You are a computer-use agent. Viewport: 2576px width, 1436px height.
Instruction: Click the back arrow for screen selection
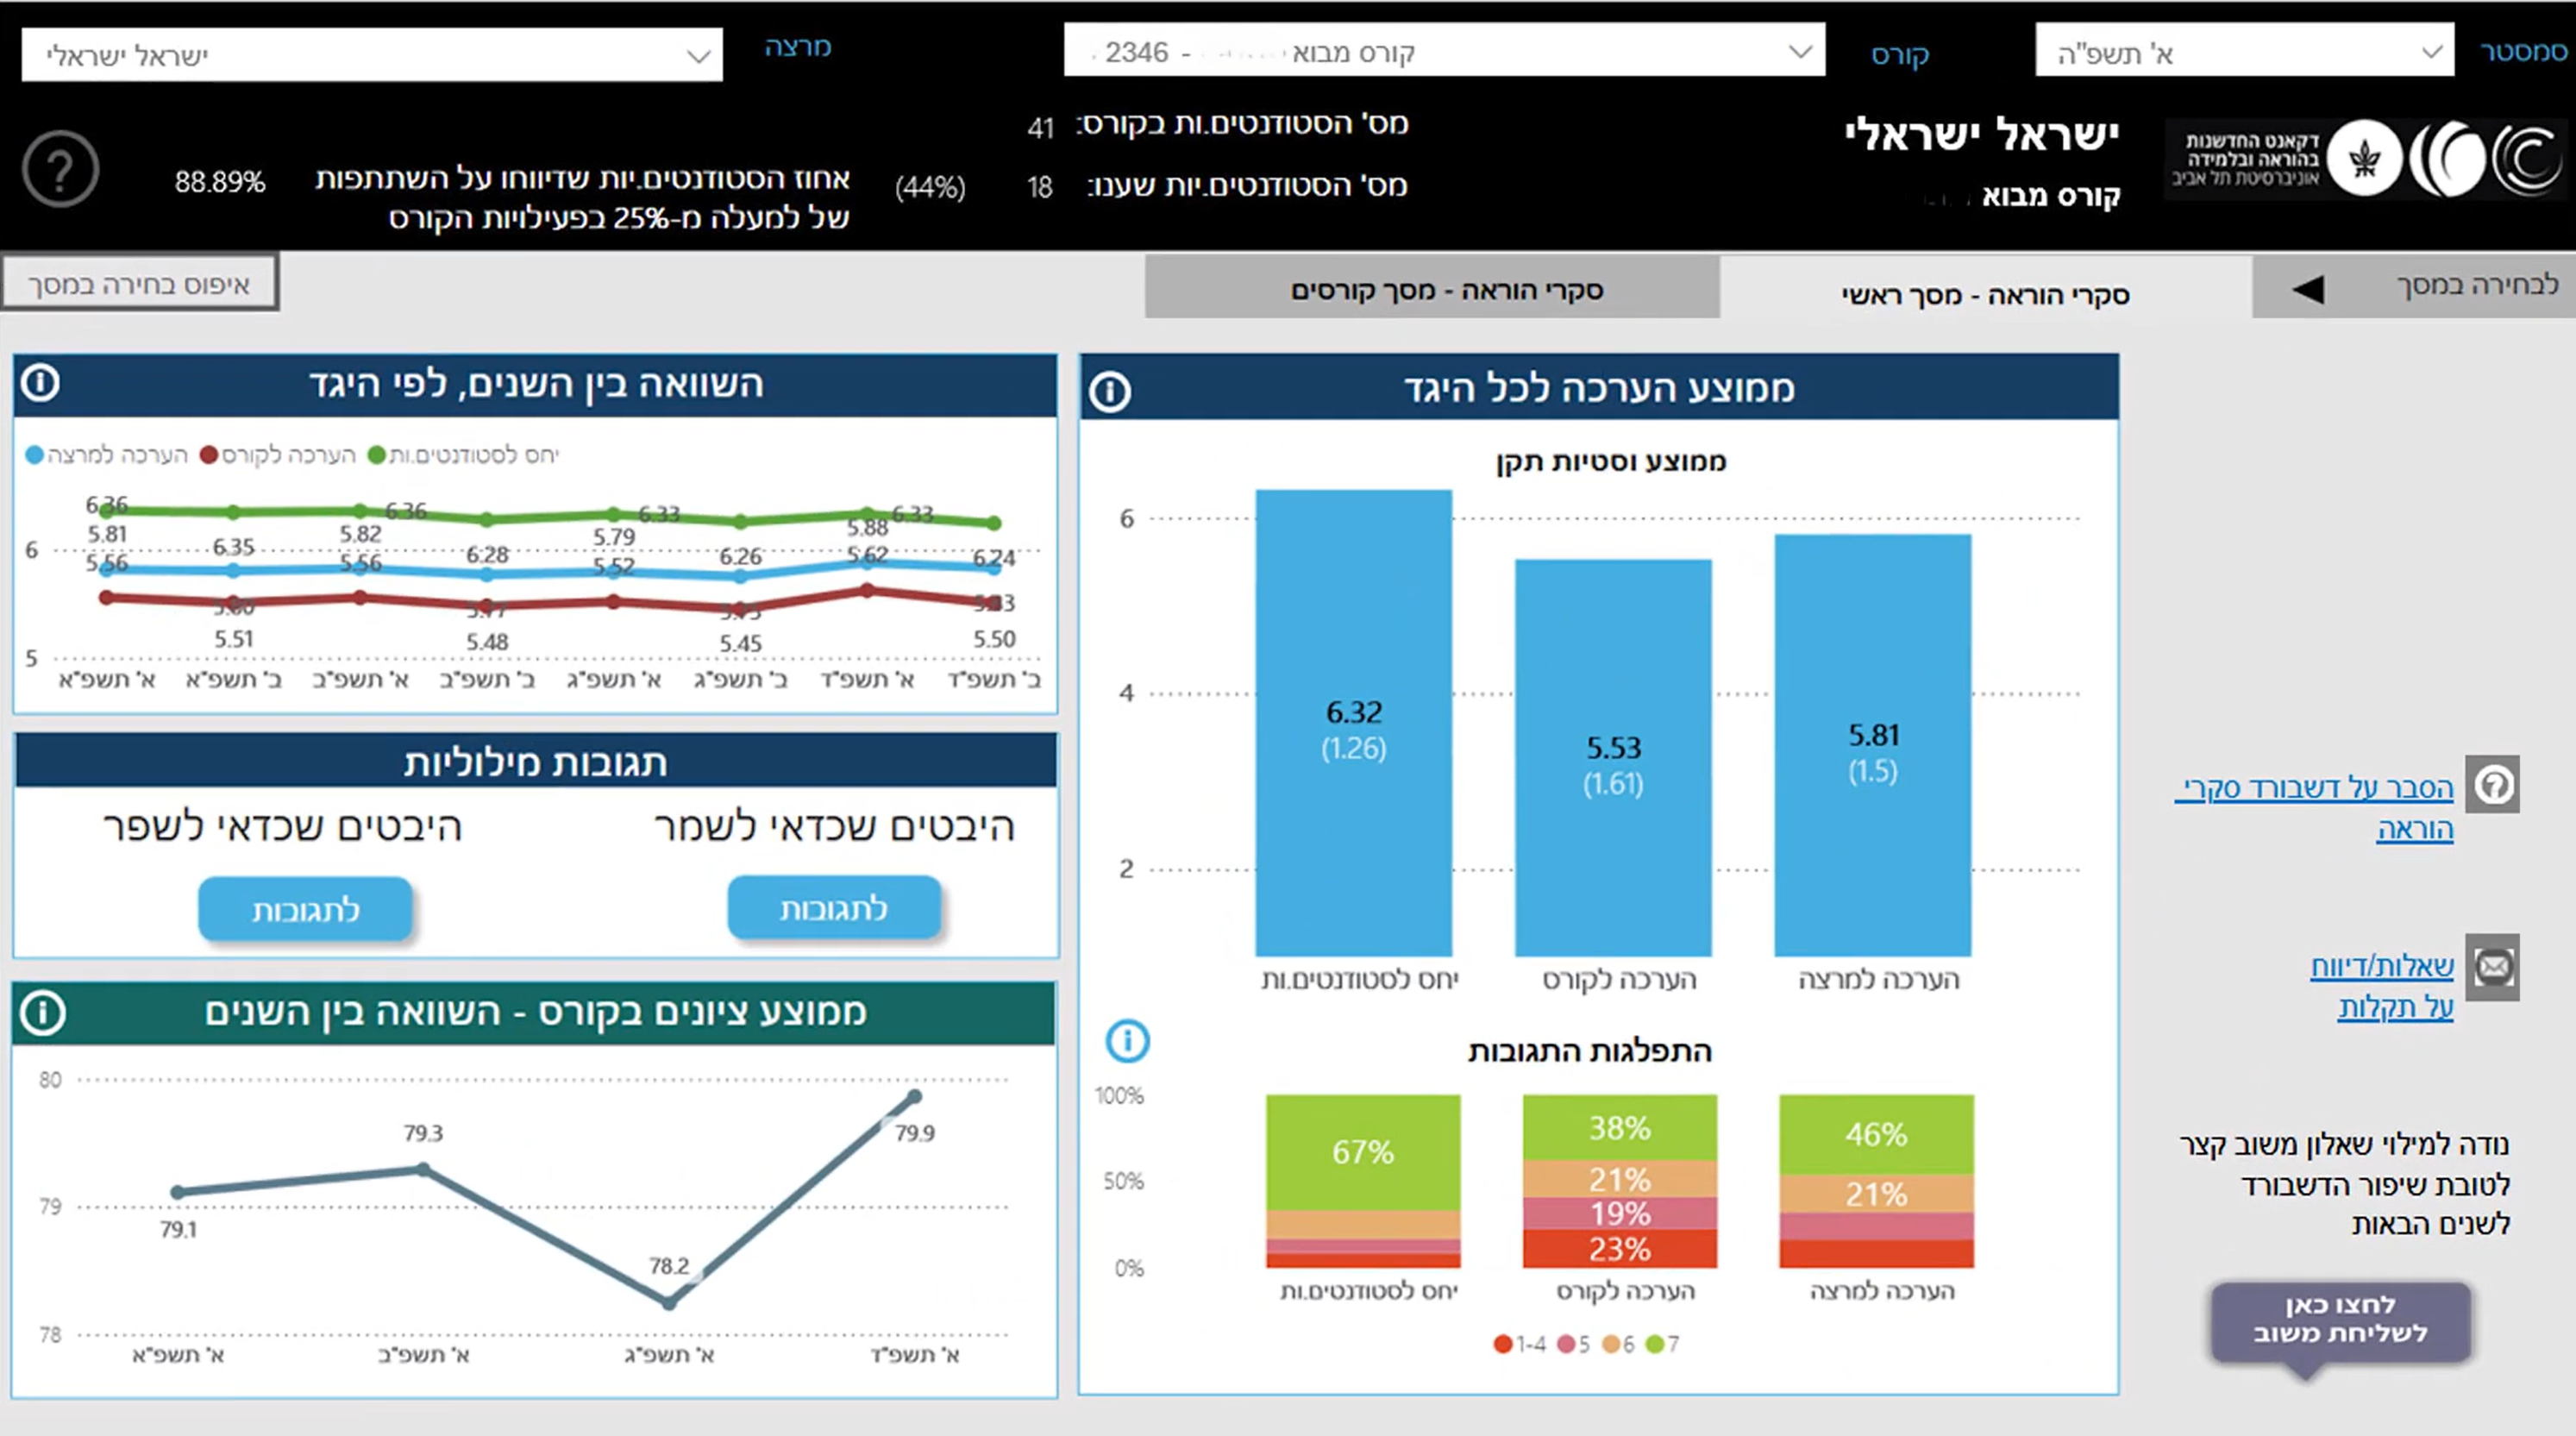[2308, 289]
